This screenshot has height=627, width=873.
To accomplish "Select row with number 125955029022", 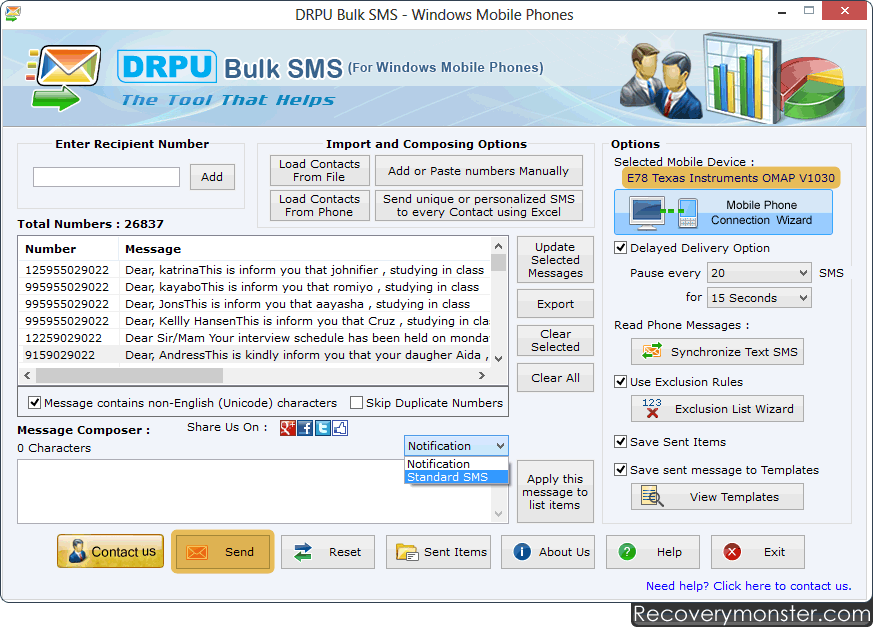I will click(x=255, y=270).
